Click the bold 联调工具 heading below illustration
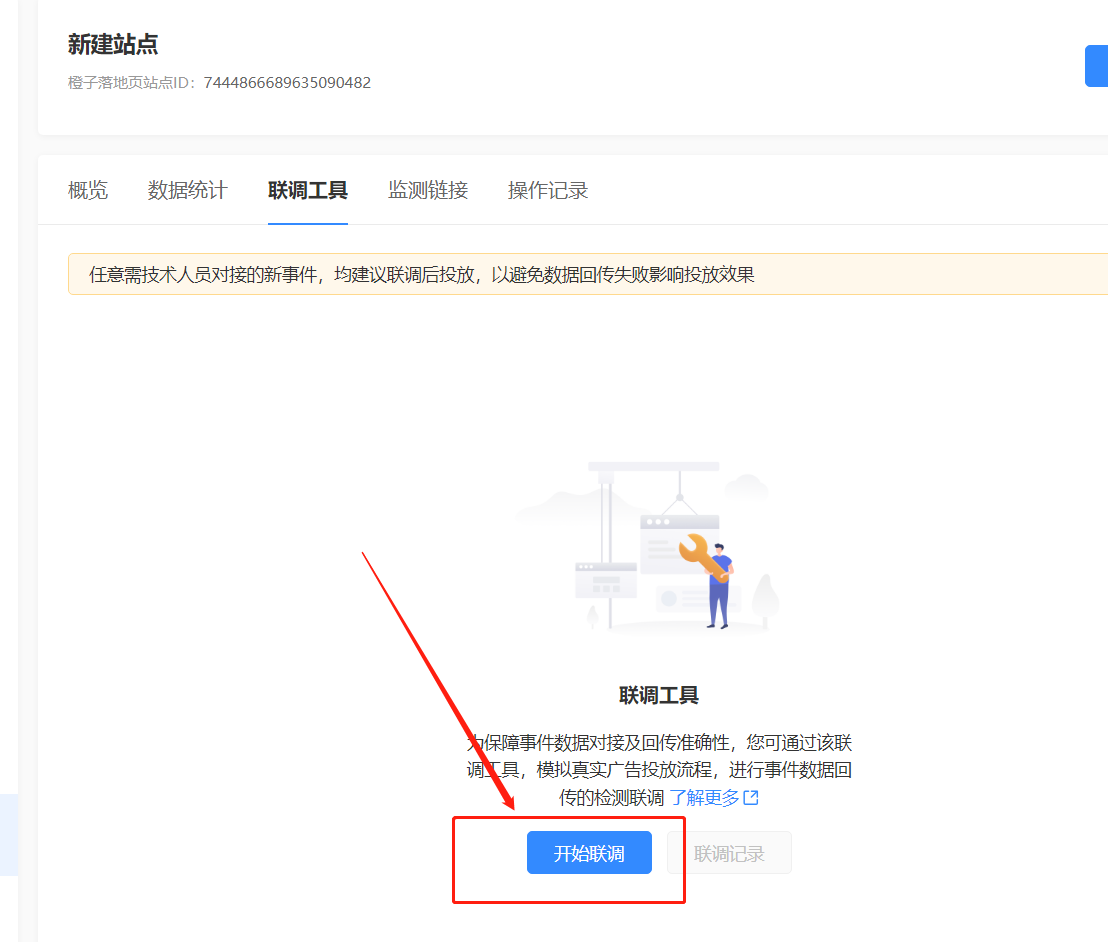The image size is (1108, 942). tap(659, 695)
